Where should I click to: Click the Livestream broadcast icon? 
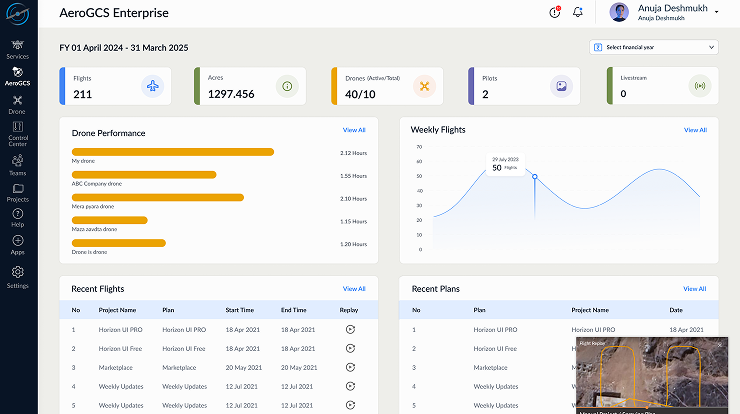point(699,85)
